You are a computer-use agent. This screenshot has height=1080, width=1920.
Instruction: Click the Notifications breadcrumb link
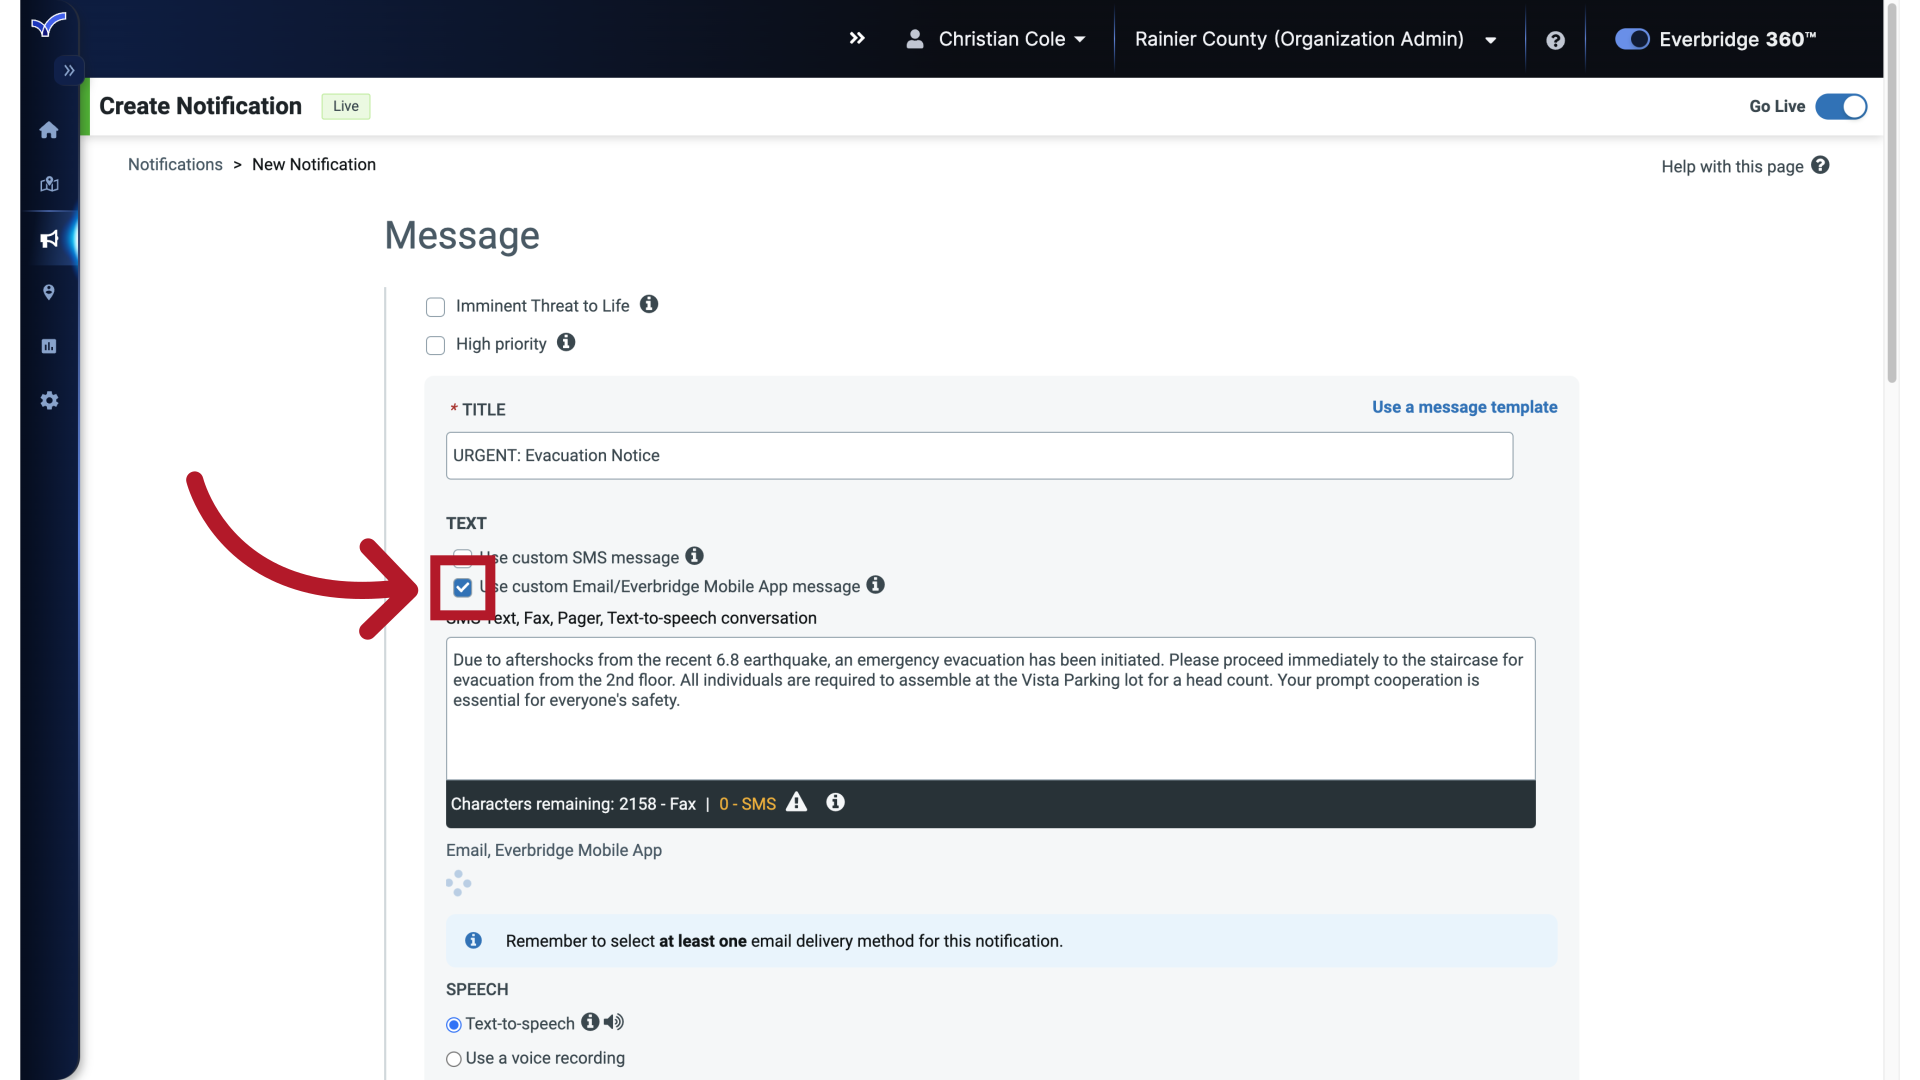tap(175, 164)
